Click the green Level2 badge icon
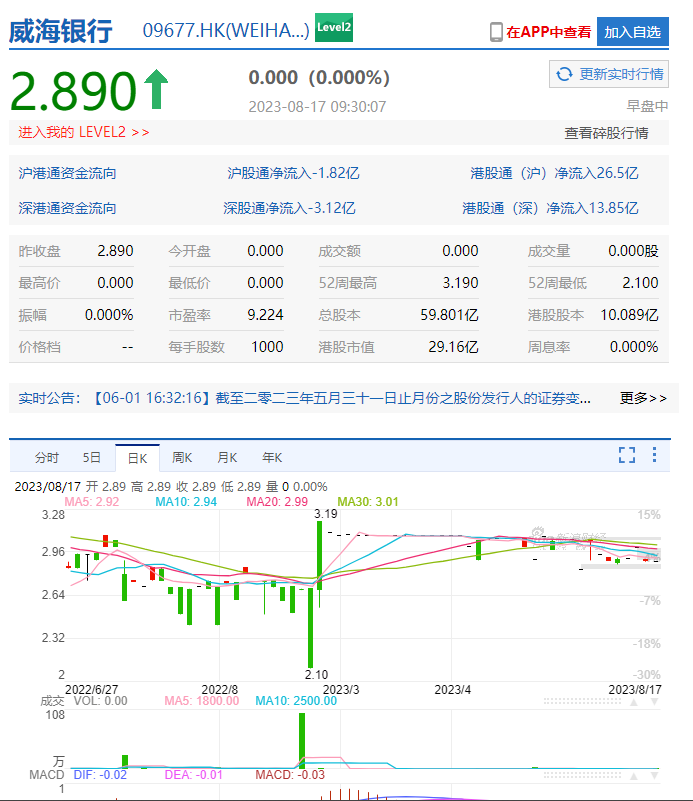The height and width of the screenshot is (801, 693). (333, 27)
